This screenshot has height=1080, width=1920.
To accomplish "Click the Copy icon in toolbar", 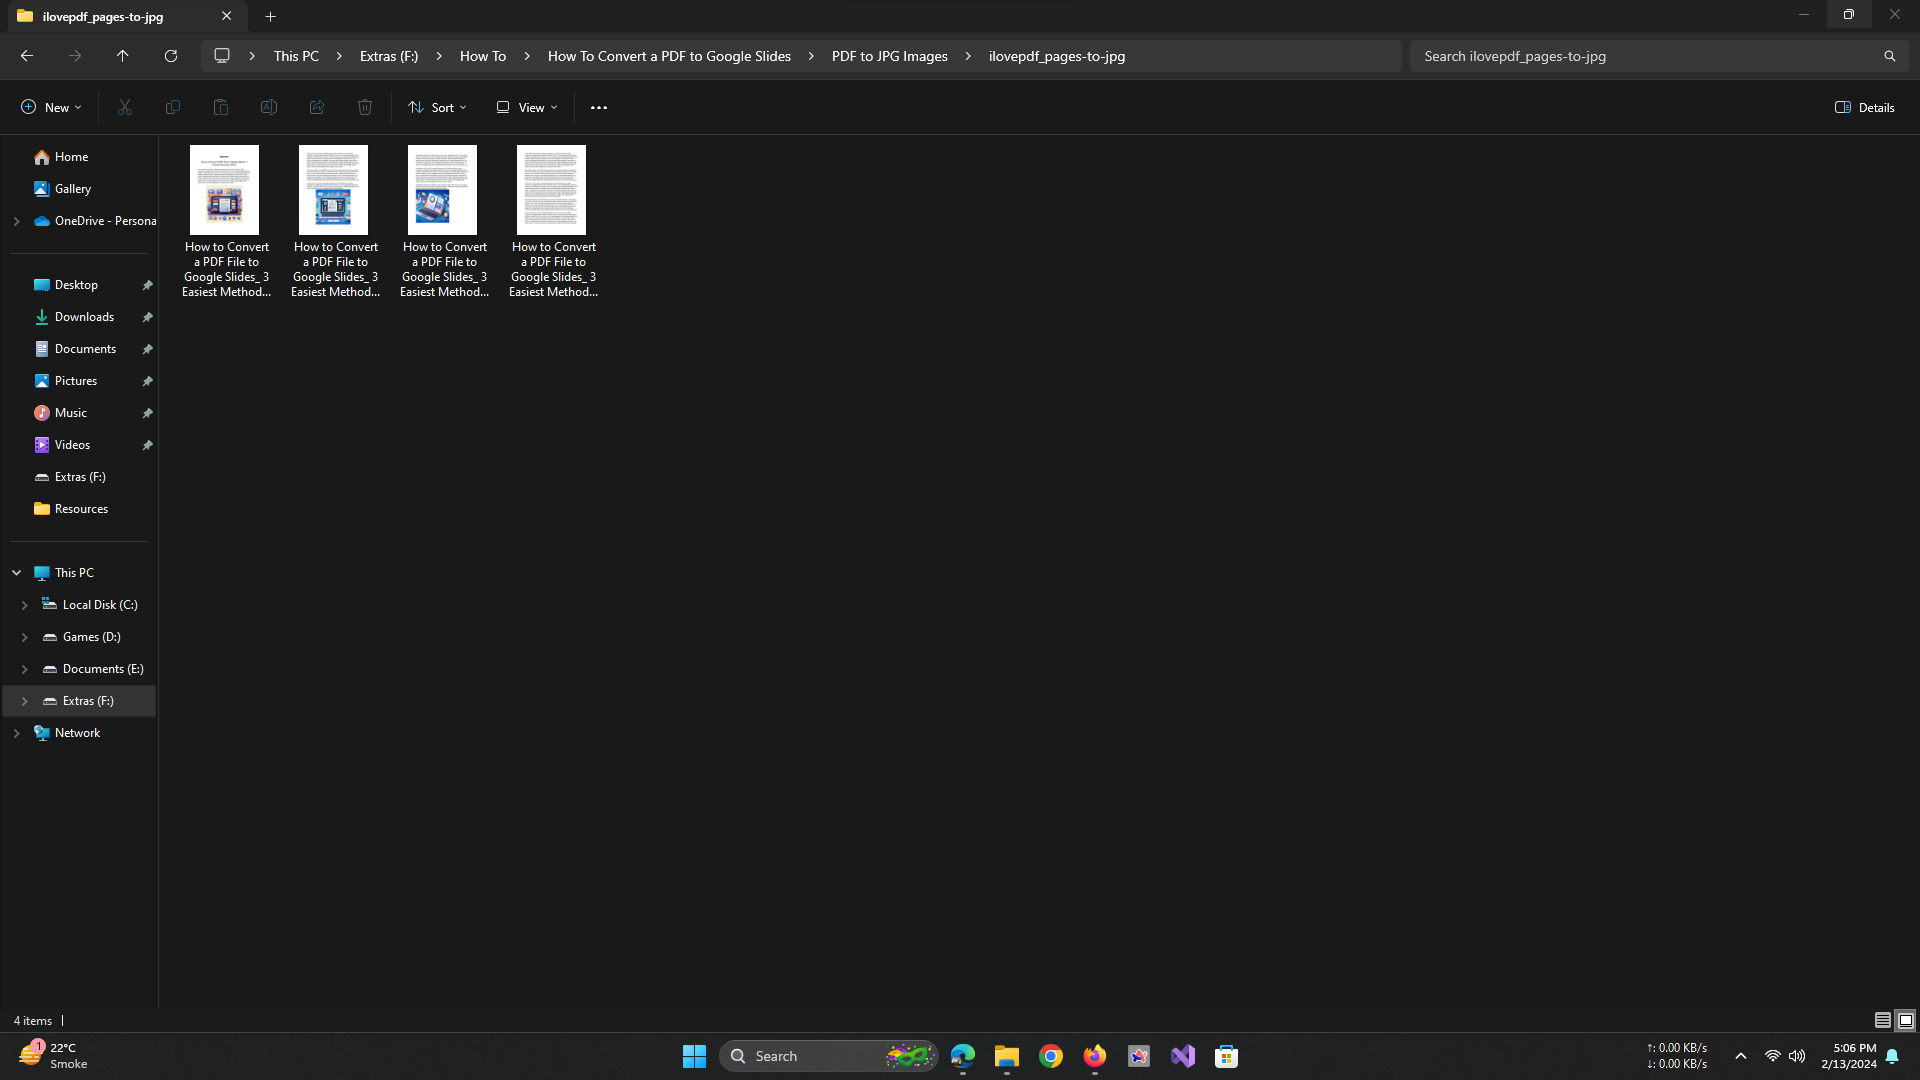I will 173,107.
